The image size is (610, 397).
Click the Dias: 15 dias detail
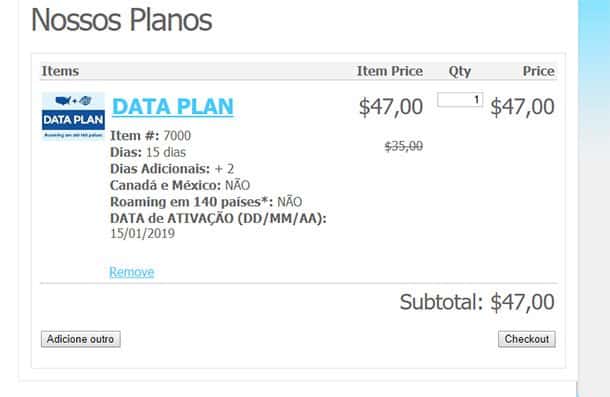[148, 152]
